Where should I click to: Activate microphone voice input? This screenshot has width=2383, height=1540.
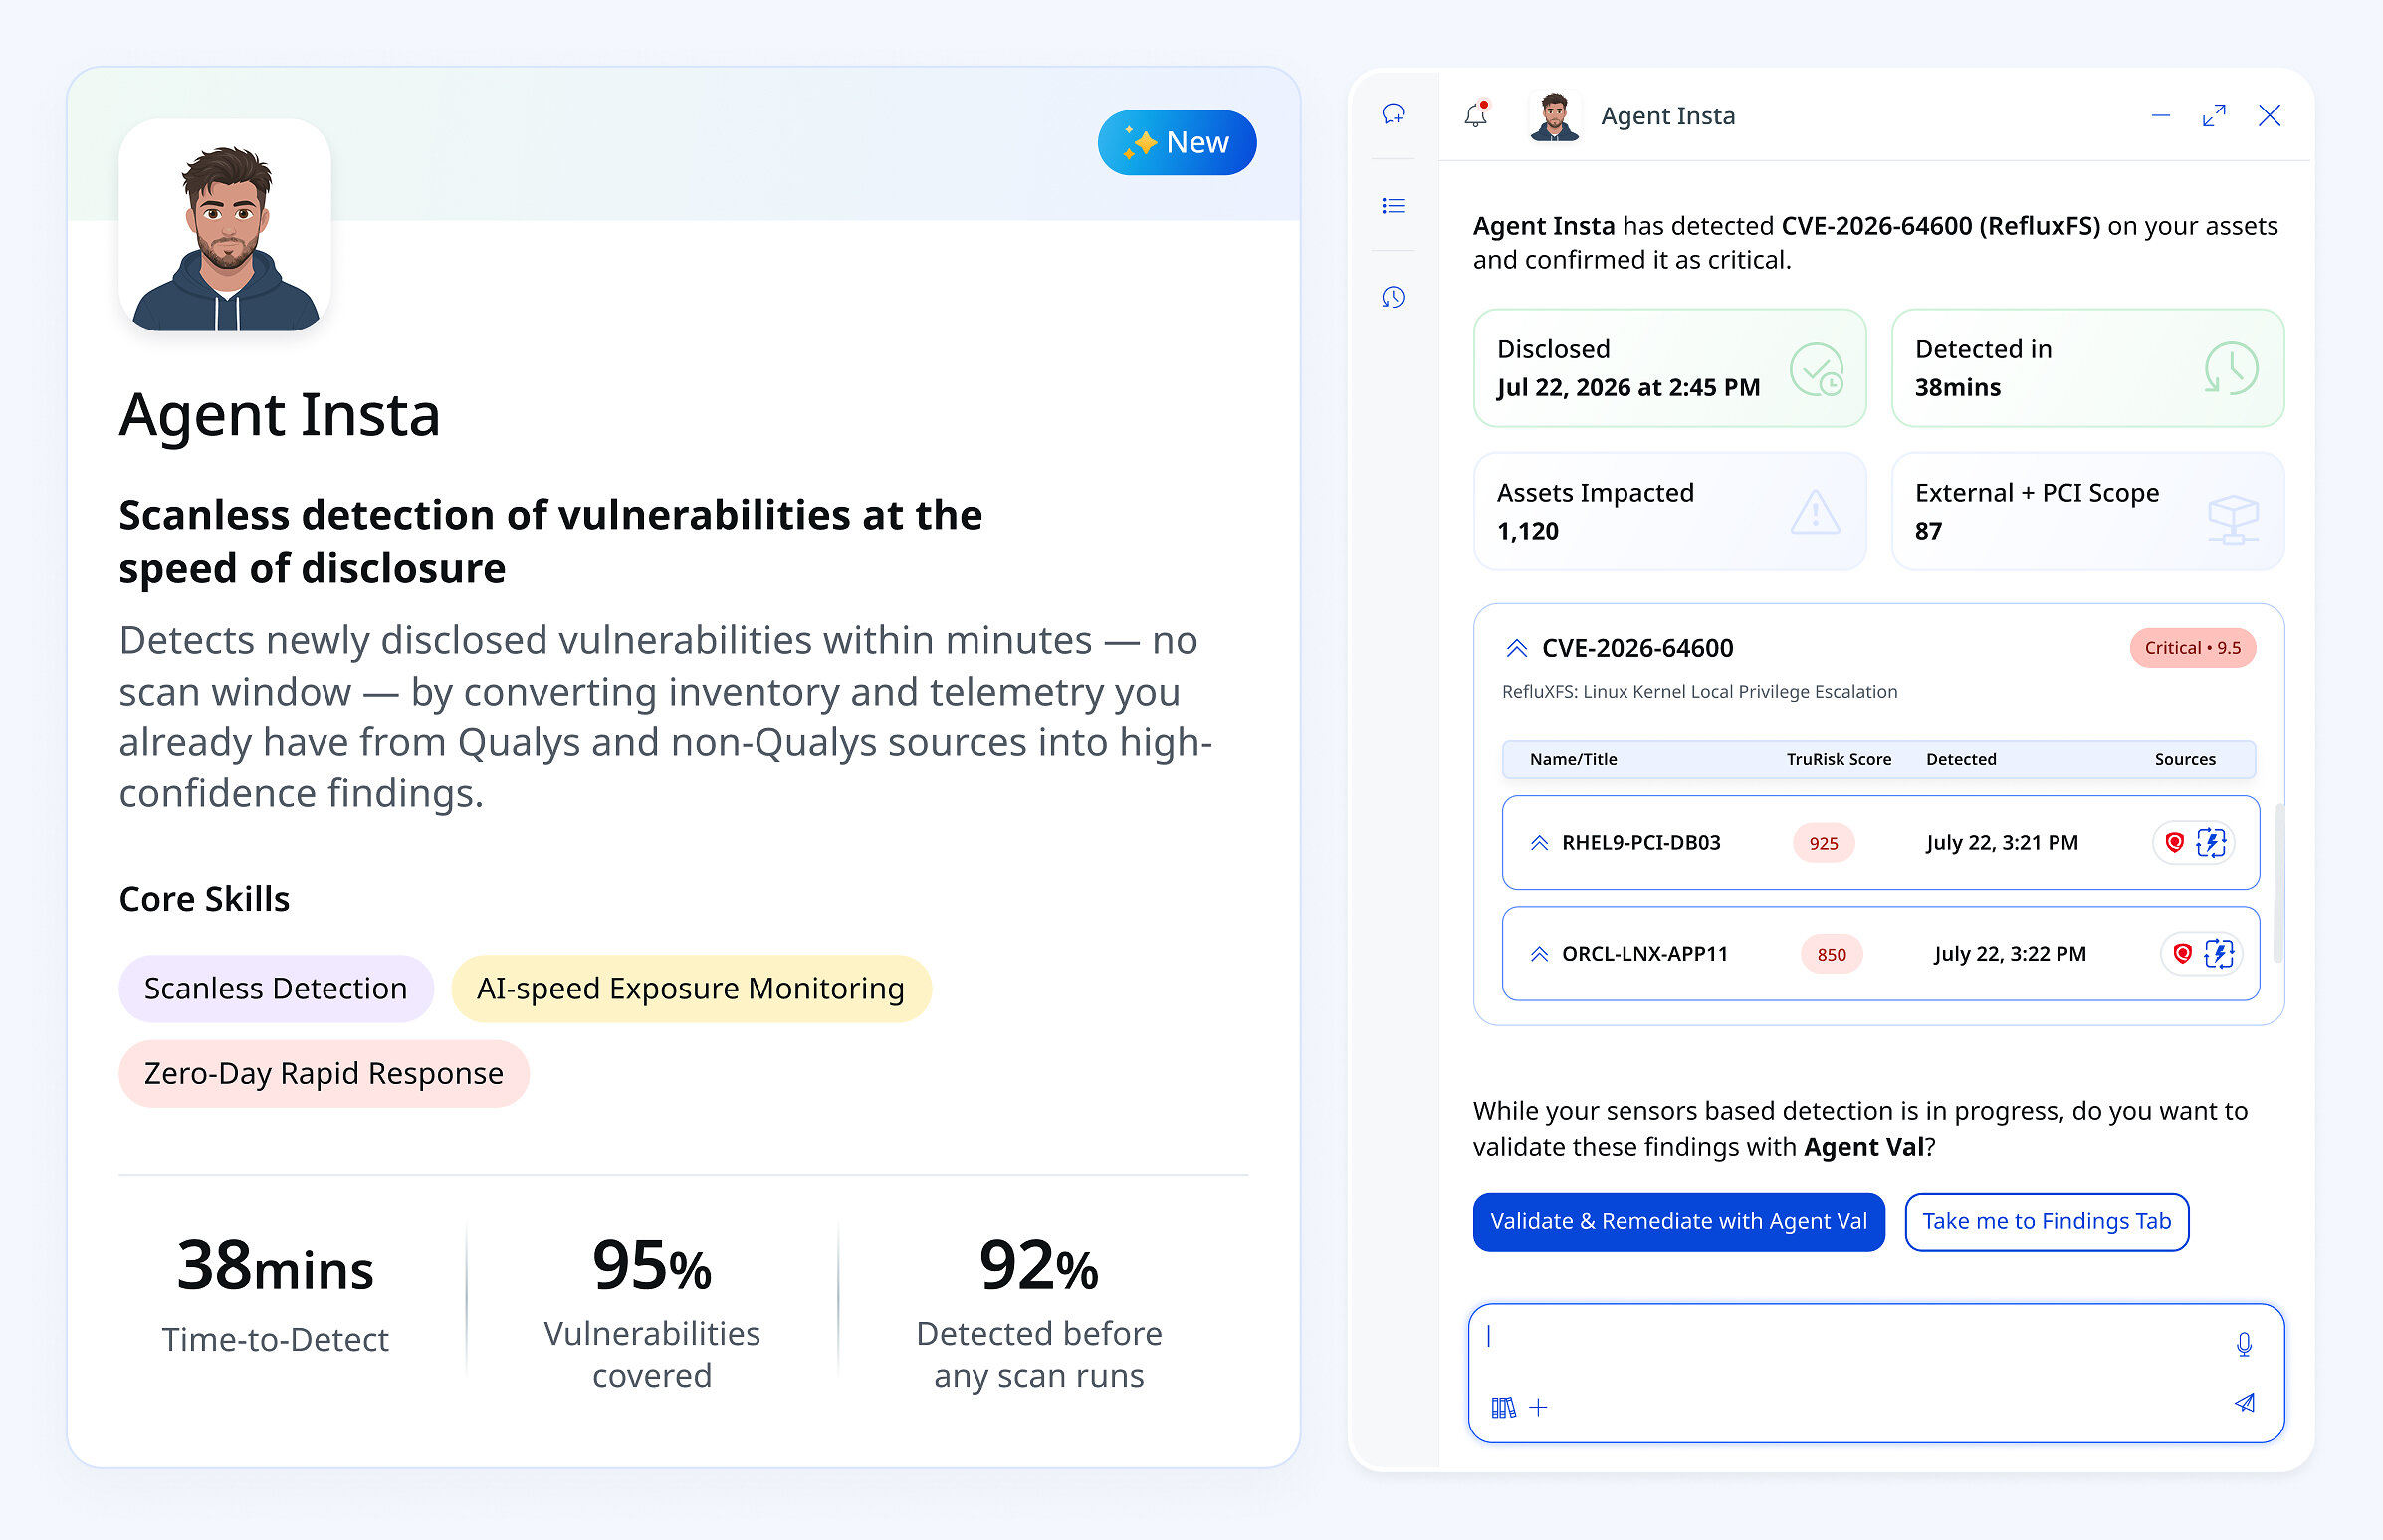[x=2244, y=1345]
